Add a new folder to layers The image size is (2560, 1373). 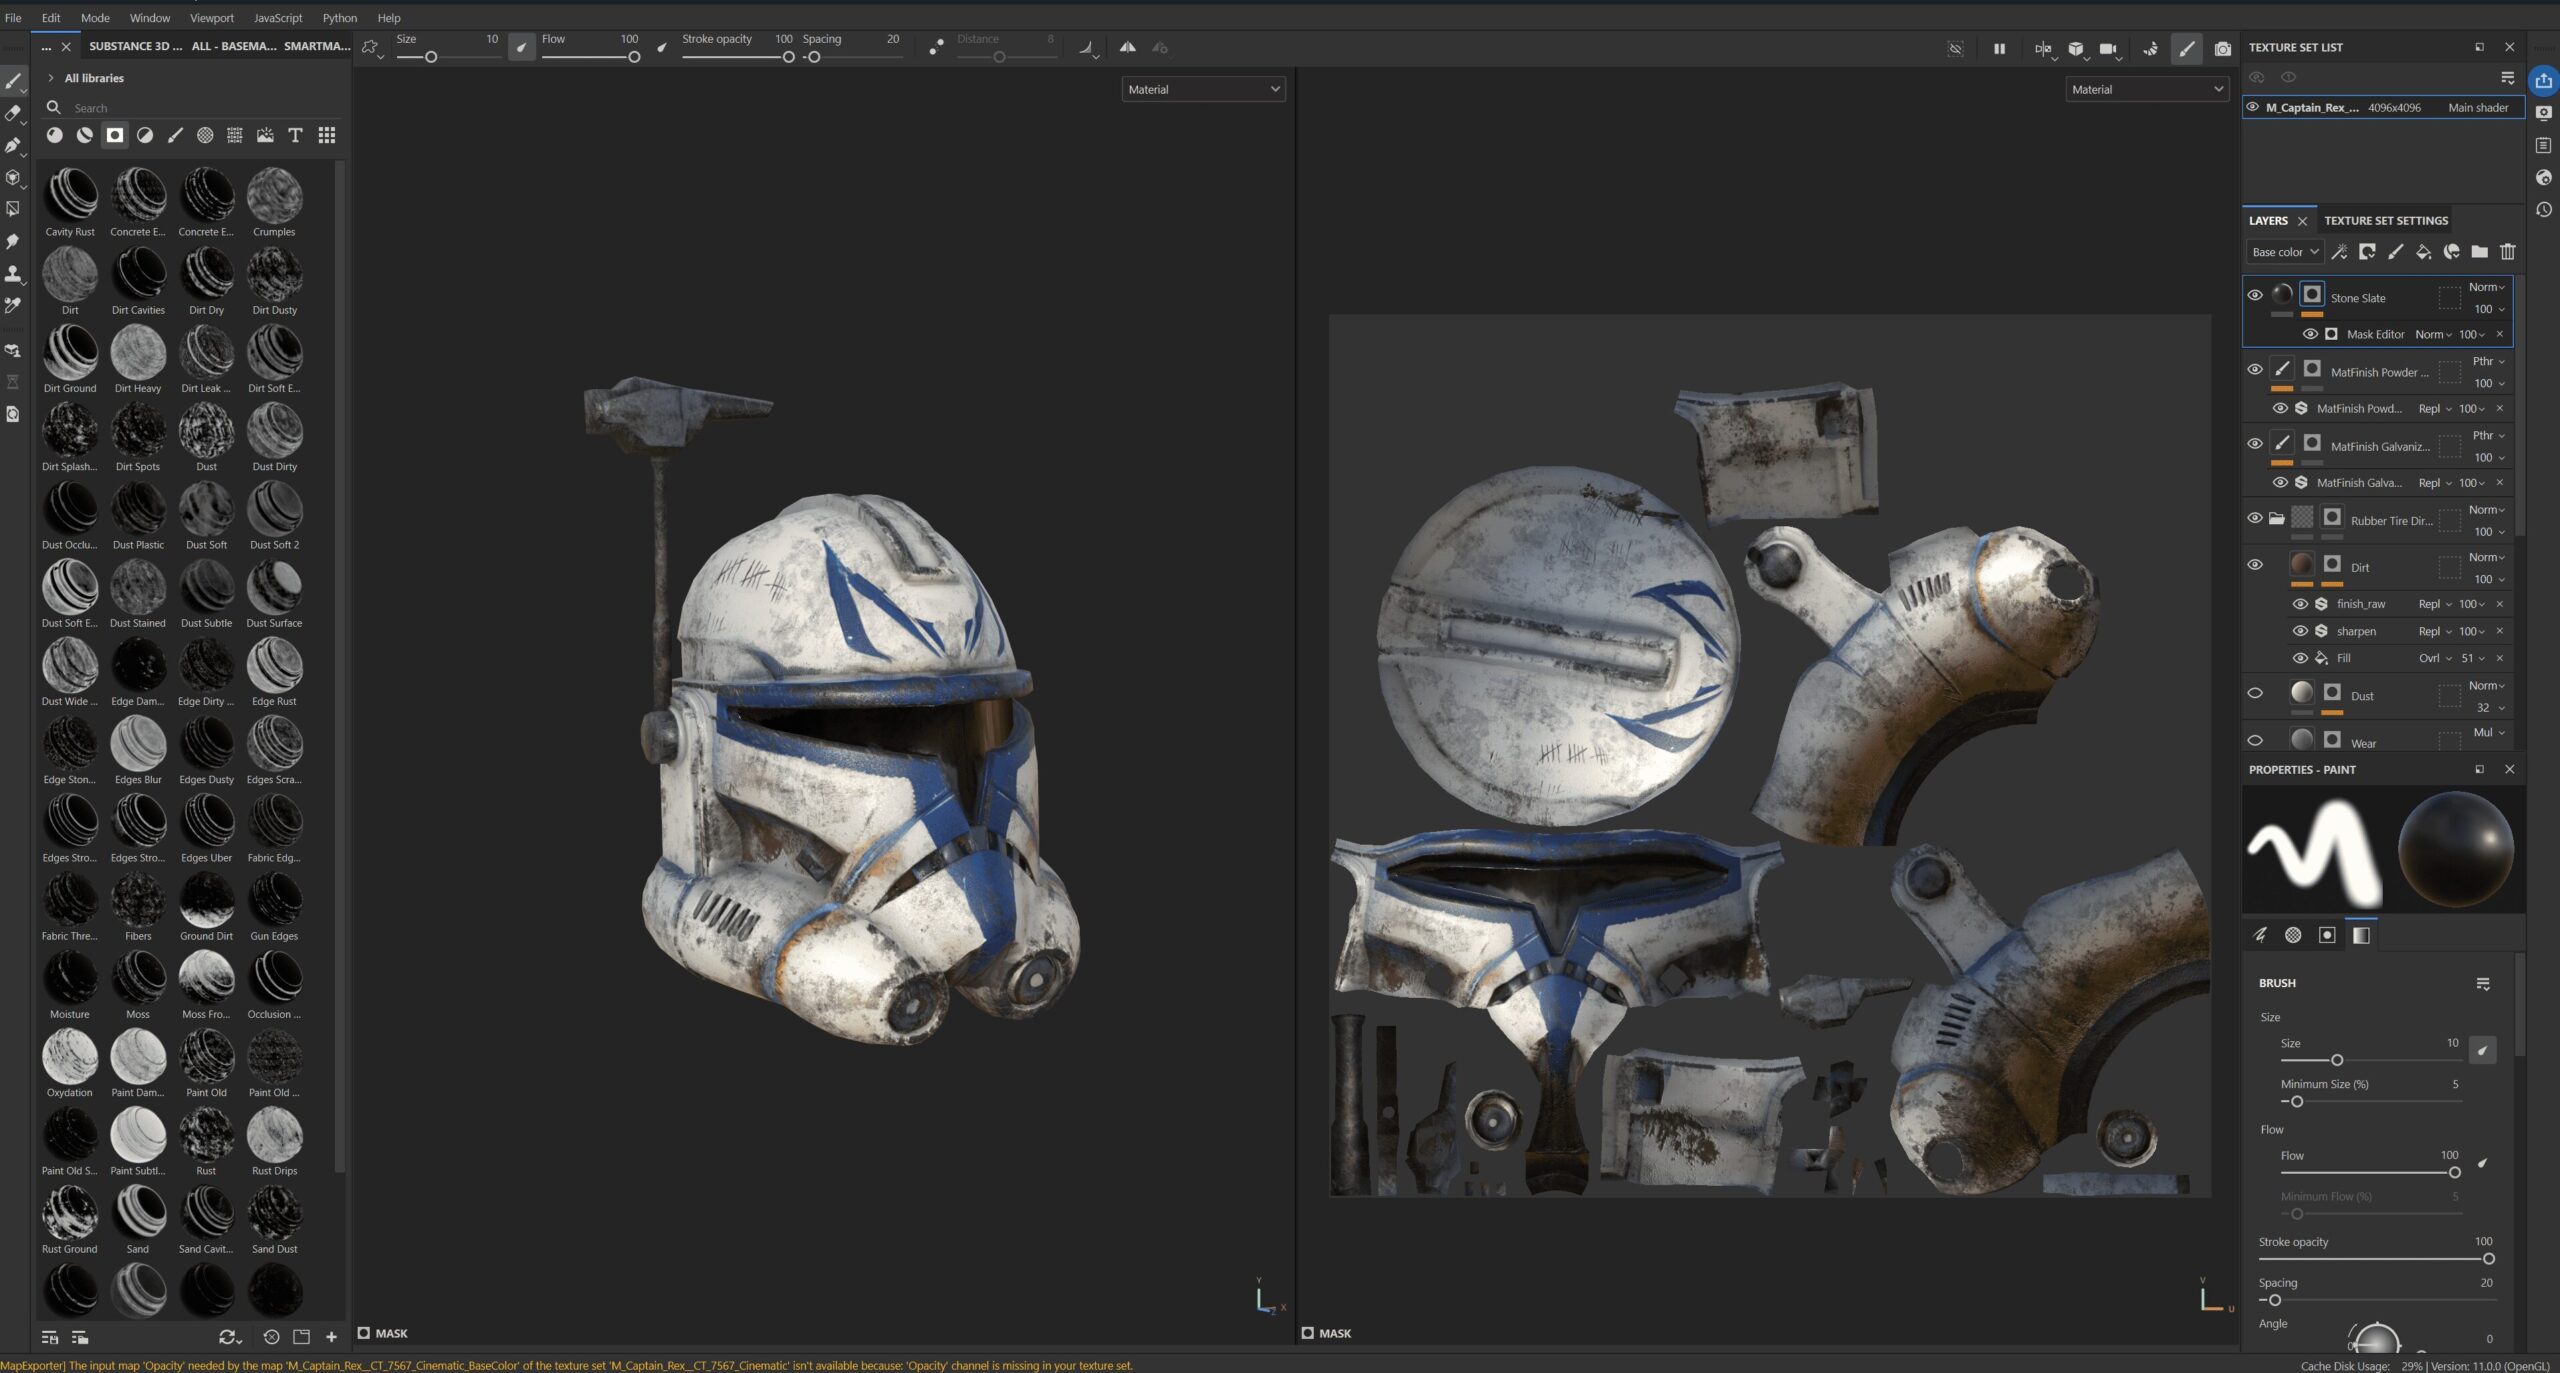point(2479,252)
